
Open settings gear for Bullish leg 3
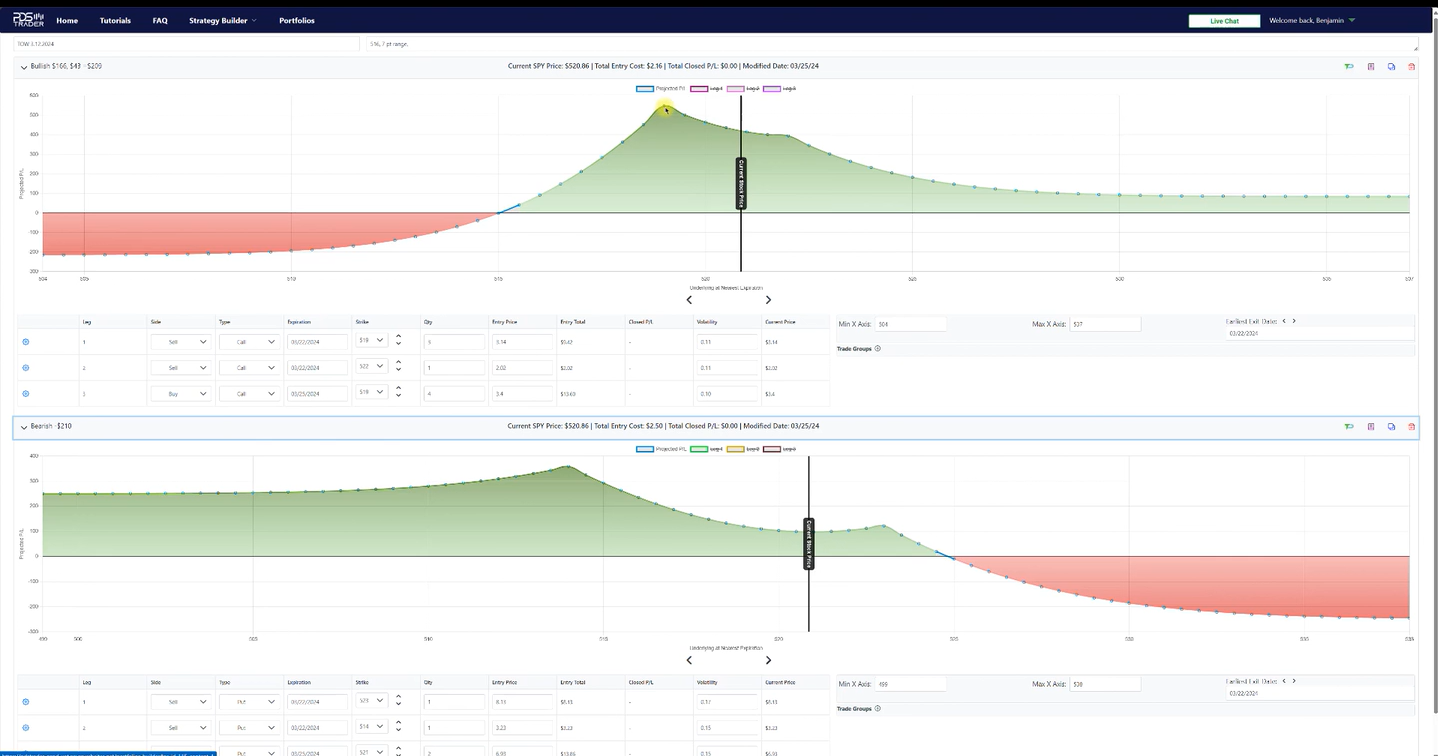[x=26, y=394]
